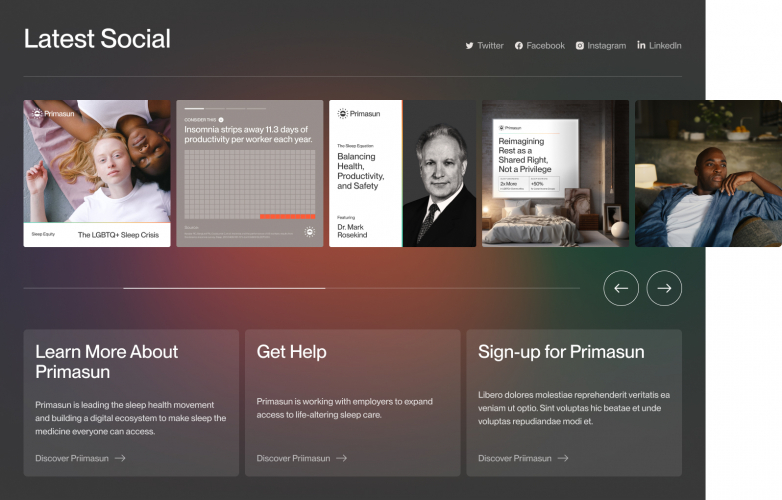The width and height of the screenshot is (782, 500).
Task: Click arrow icon in Sign-up card
Action: (563, 458)
